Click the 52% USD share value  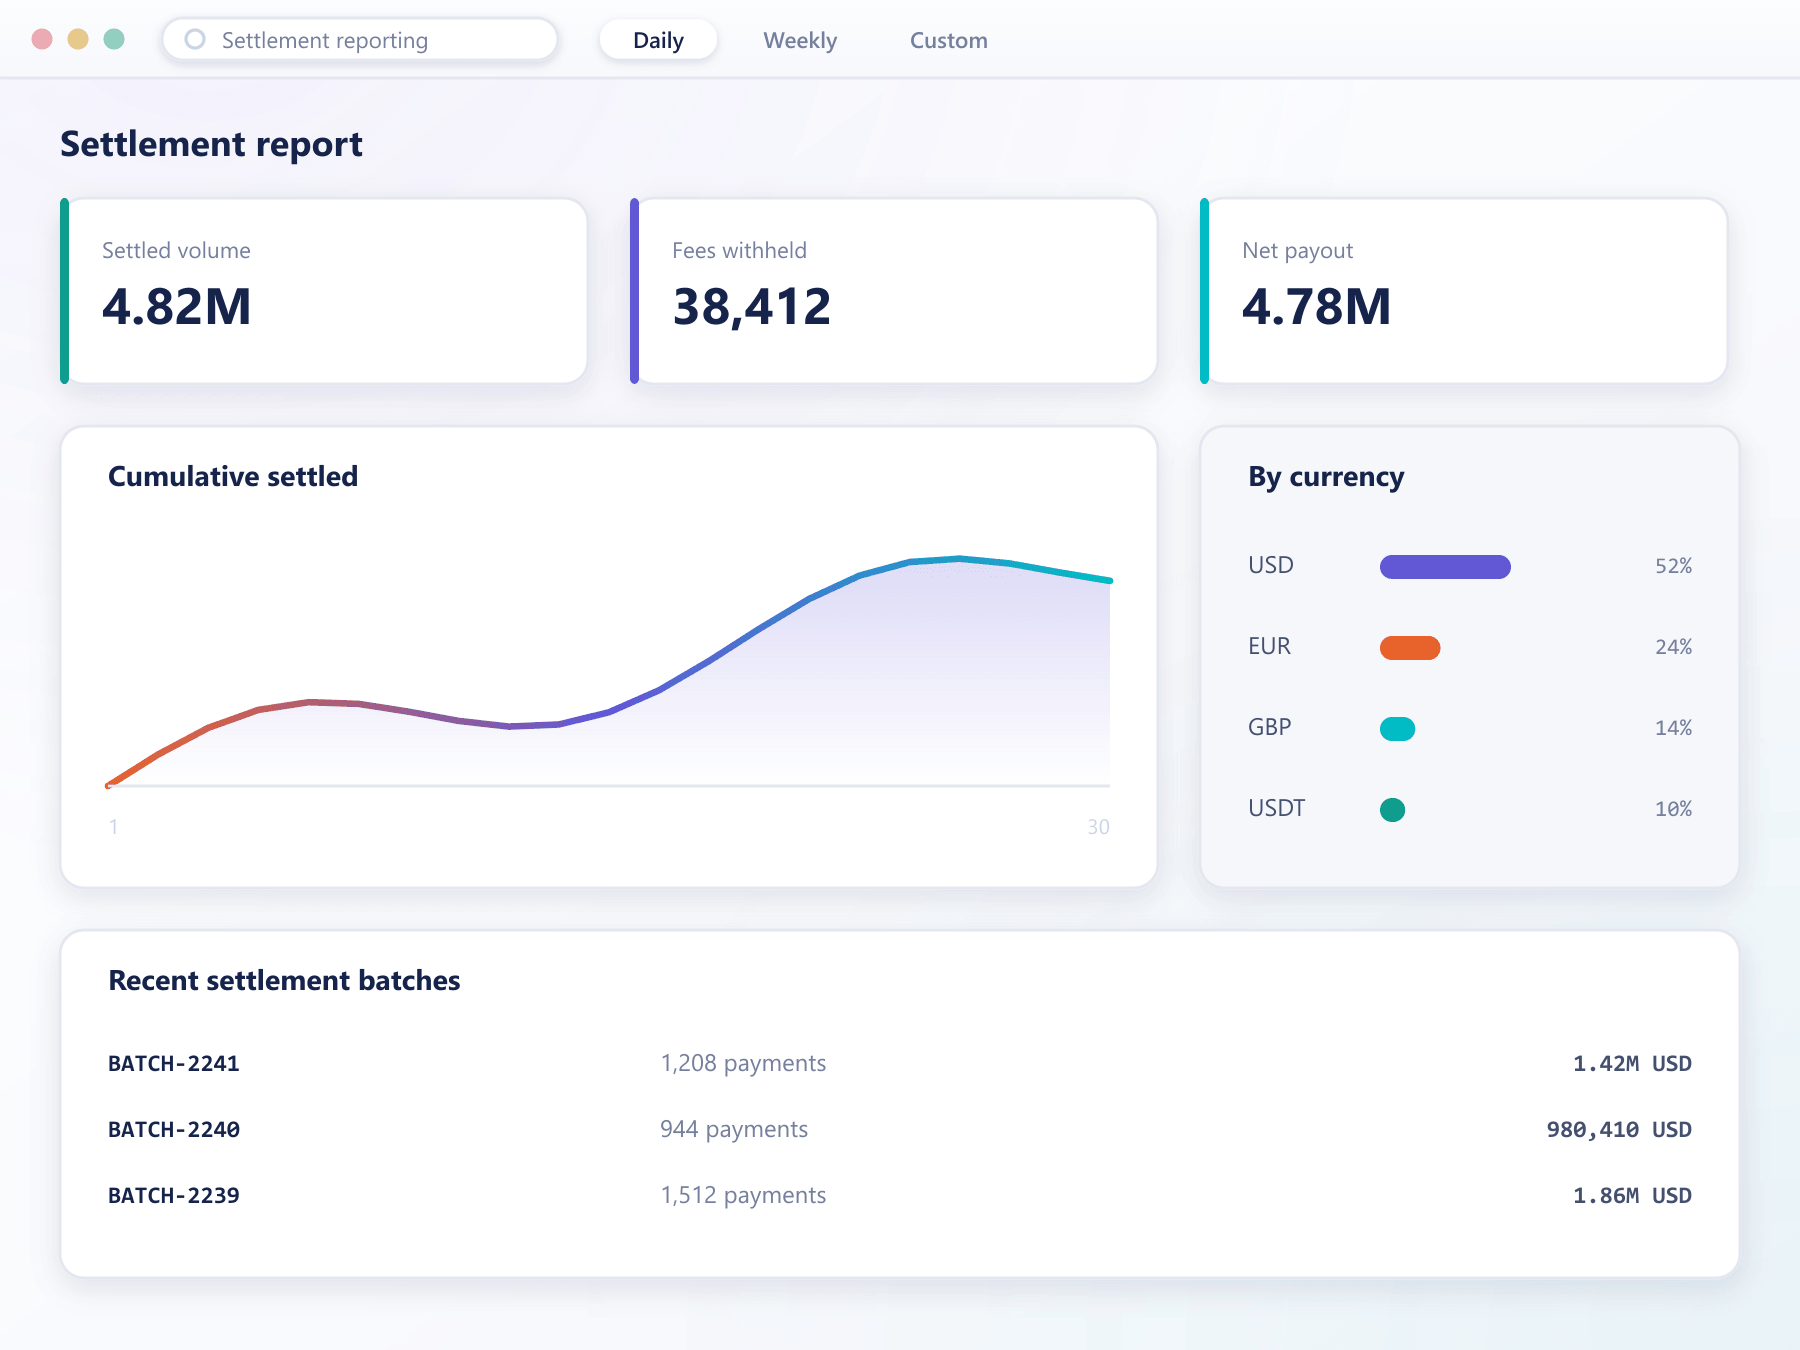click(1673, 566)
